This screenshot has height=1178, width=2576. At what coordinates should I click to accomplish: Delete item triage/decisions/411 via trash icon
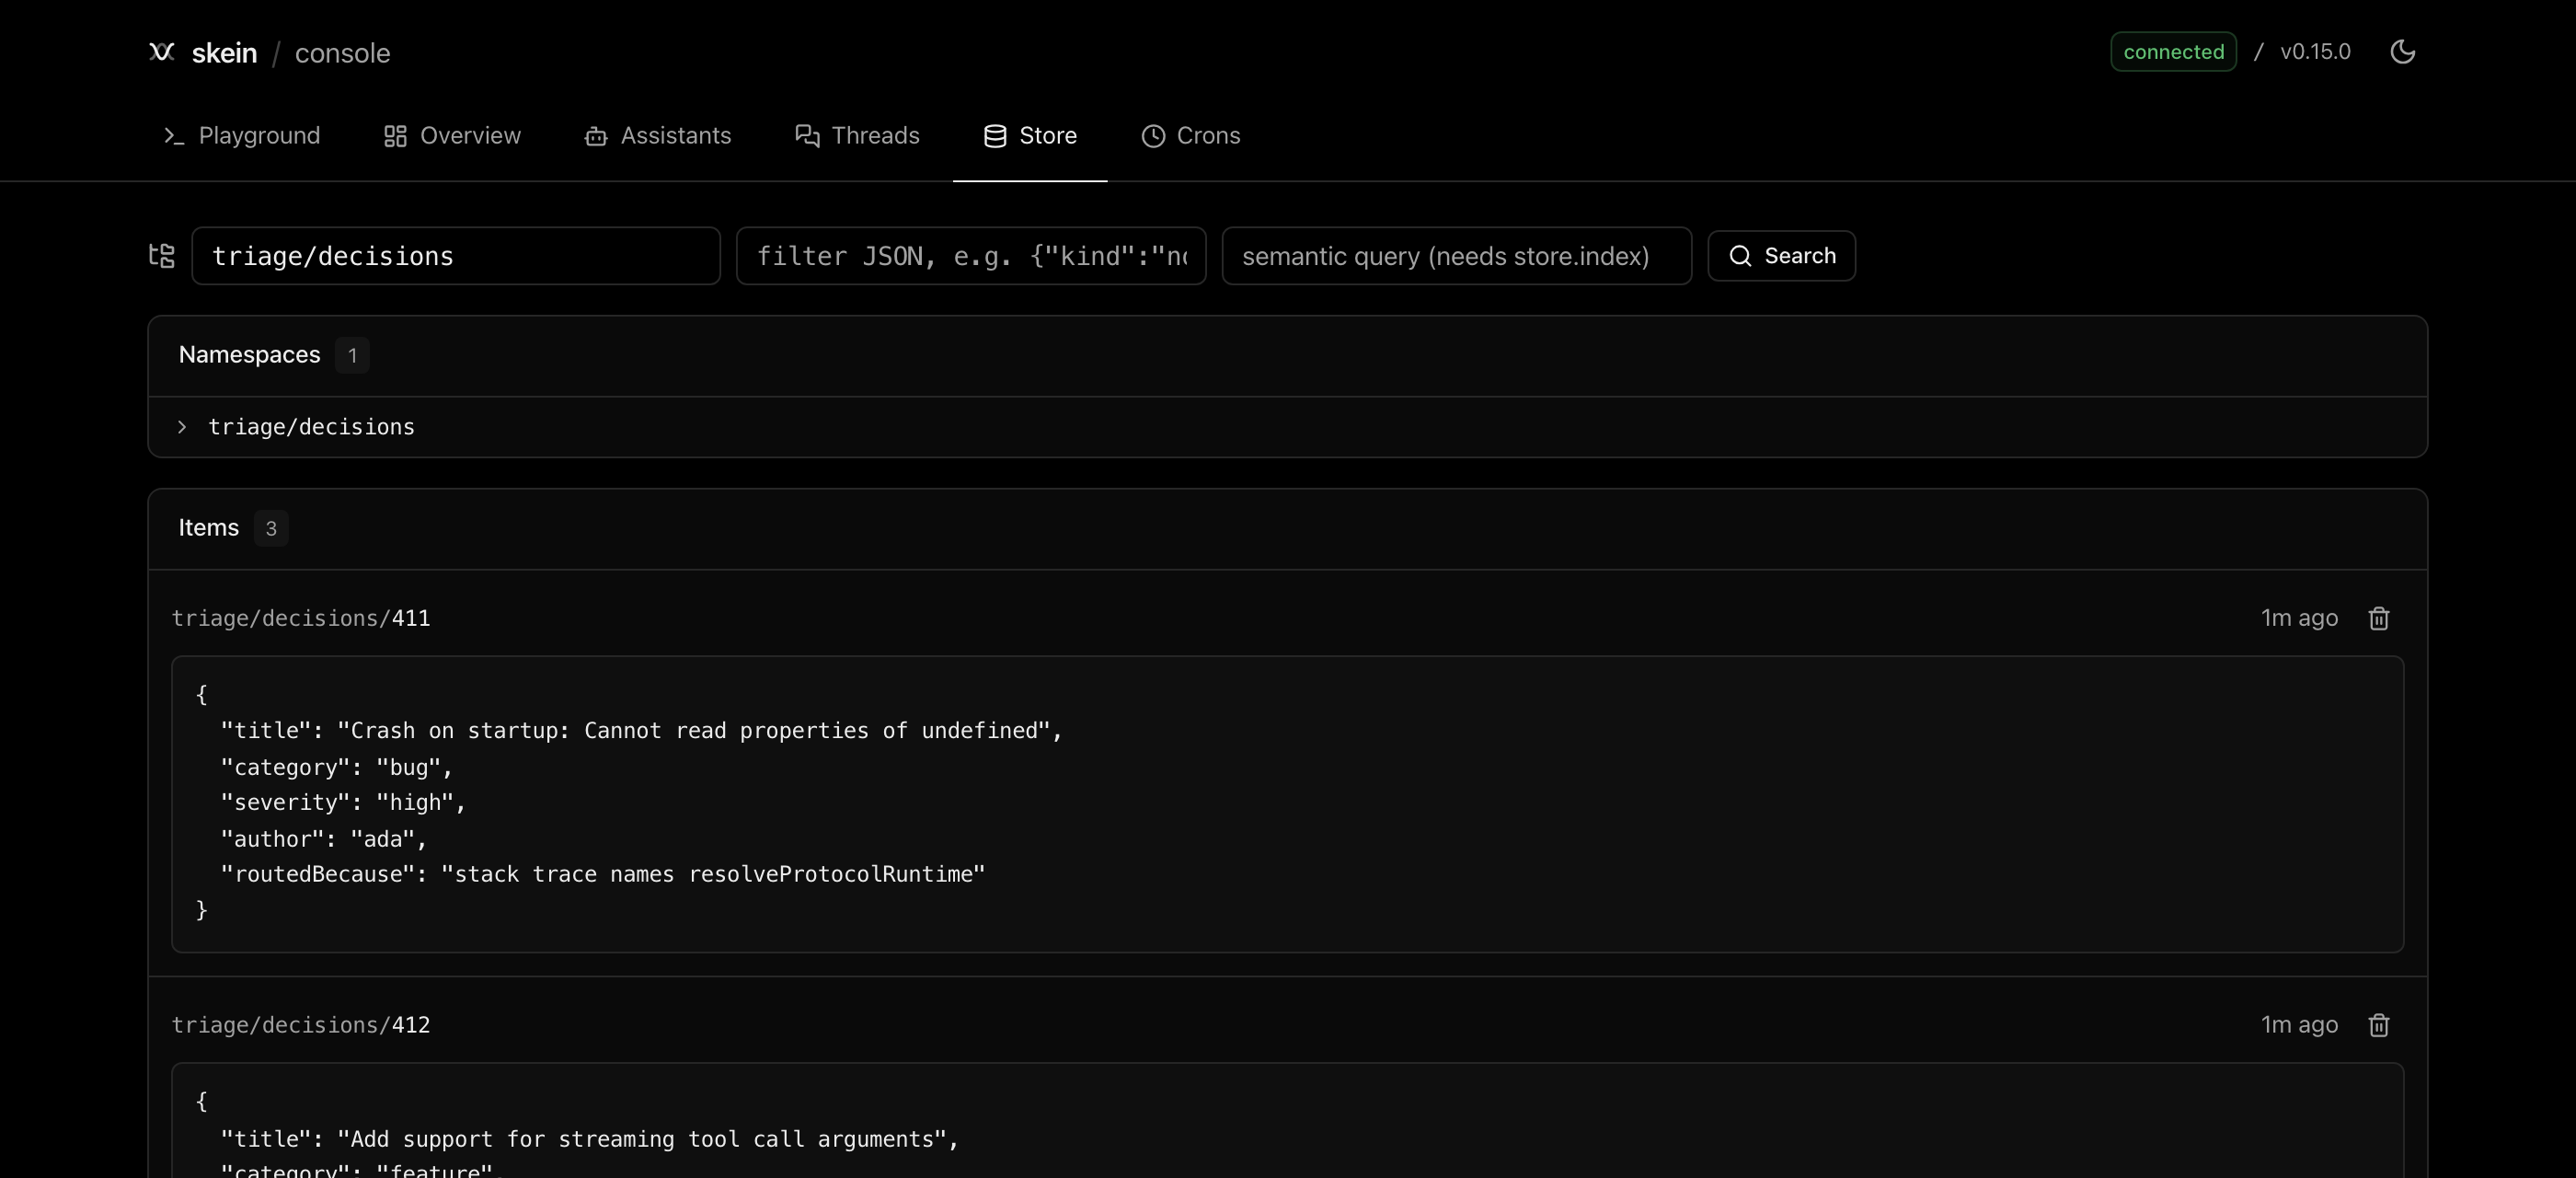click(x=2379, y=618)
